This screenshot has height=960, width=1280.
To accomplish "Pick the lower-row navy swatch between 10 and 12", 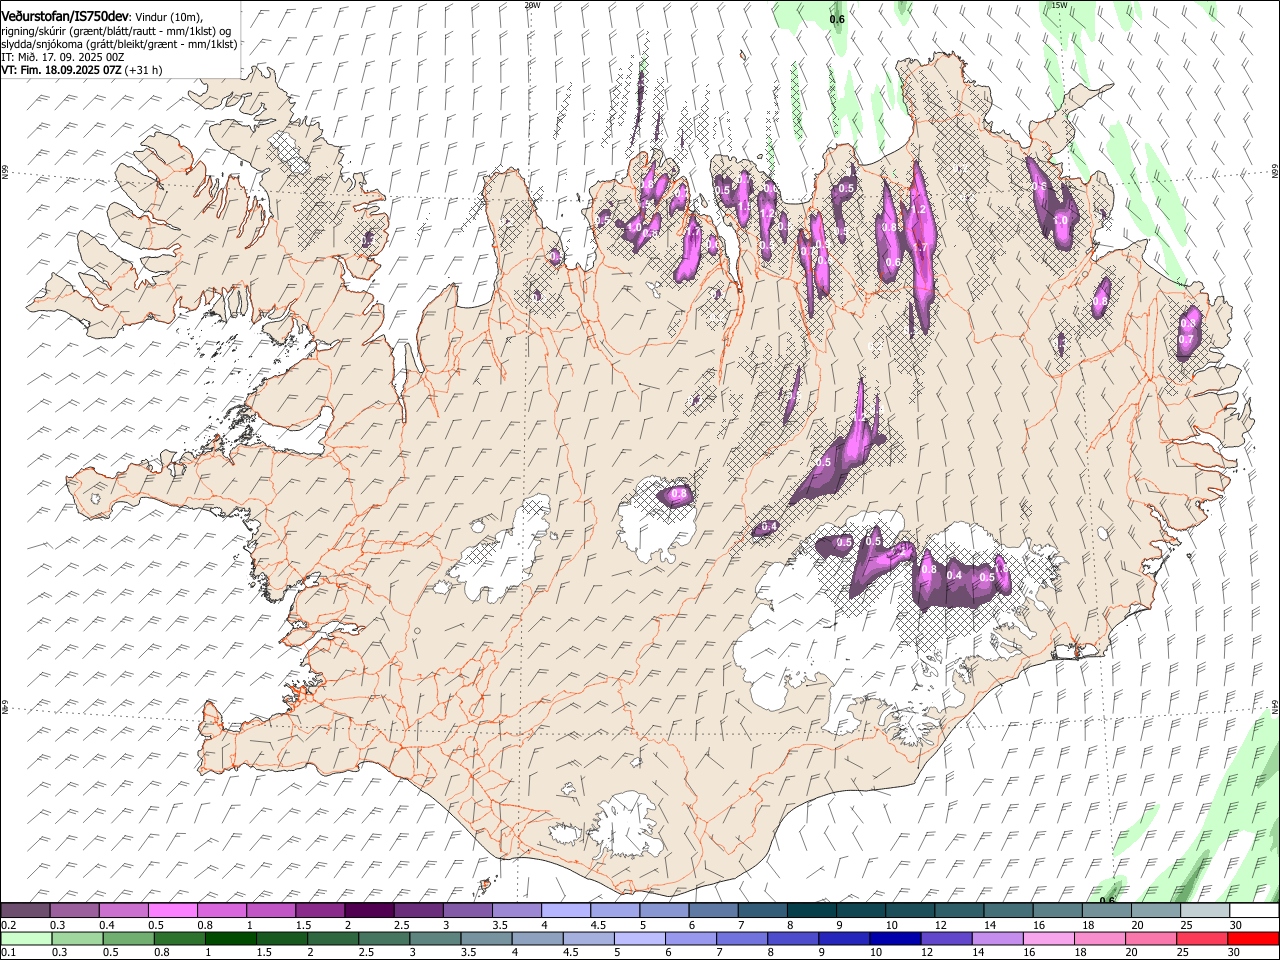I will [894, 939].
